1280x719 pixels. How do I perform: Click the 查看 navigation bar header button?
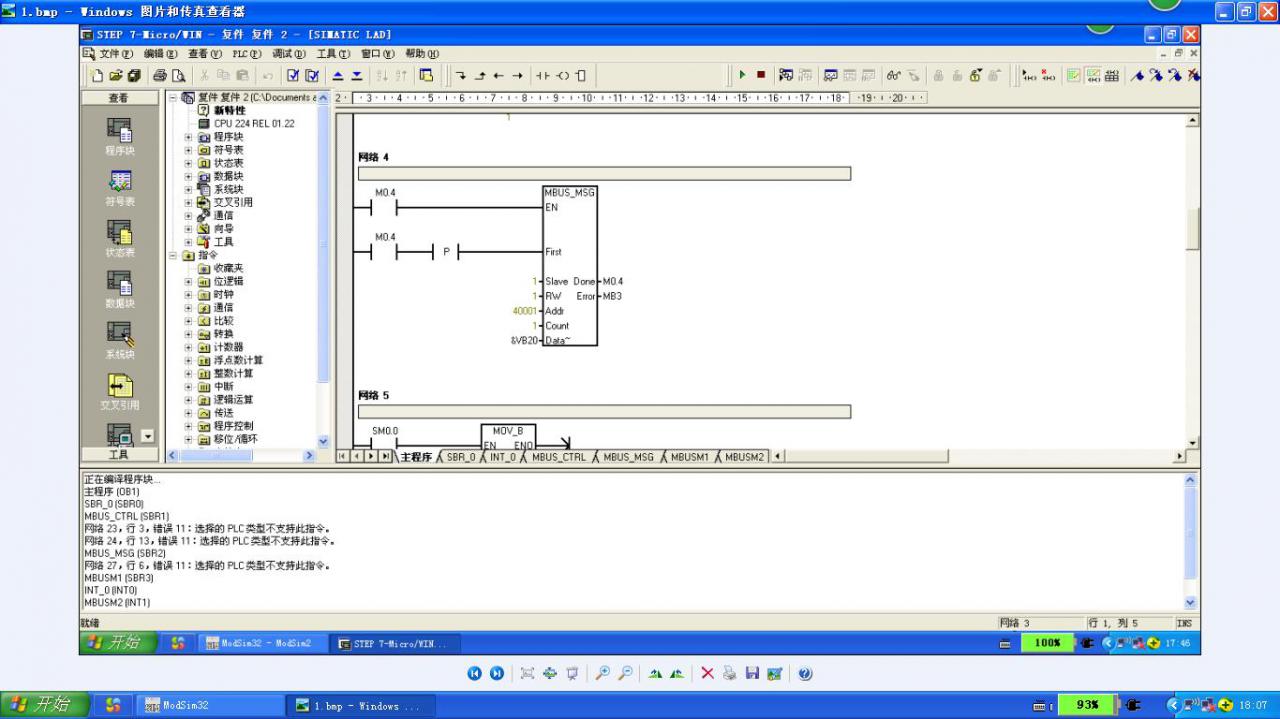118,98
